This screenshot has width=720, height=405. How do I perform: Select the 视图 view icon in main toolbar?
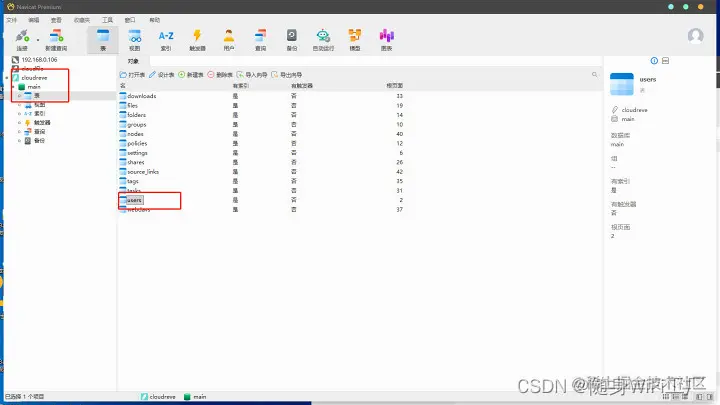[135, 40]
